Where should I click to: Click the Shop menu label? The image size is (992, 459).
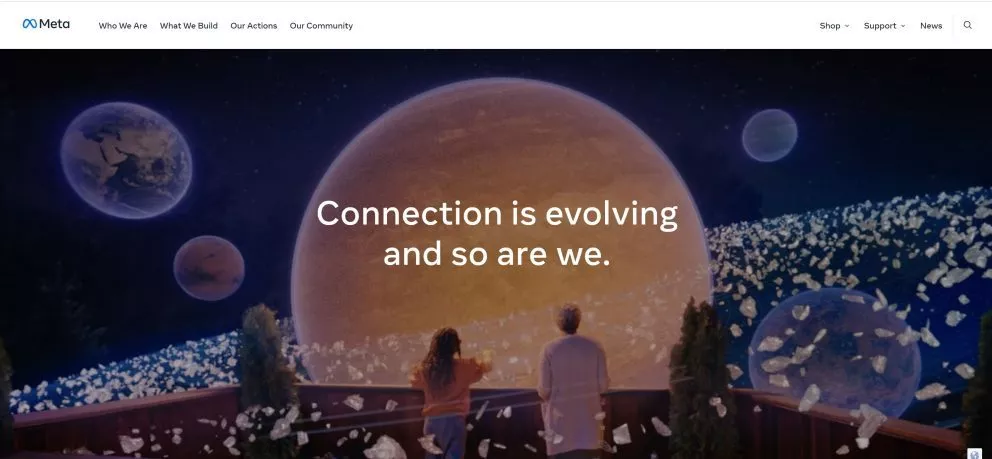(829, 26)
